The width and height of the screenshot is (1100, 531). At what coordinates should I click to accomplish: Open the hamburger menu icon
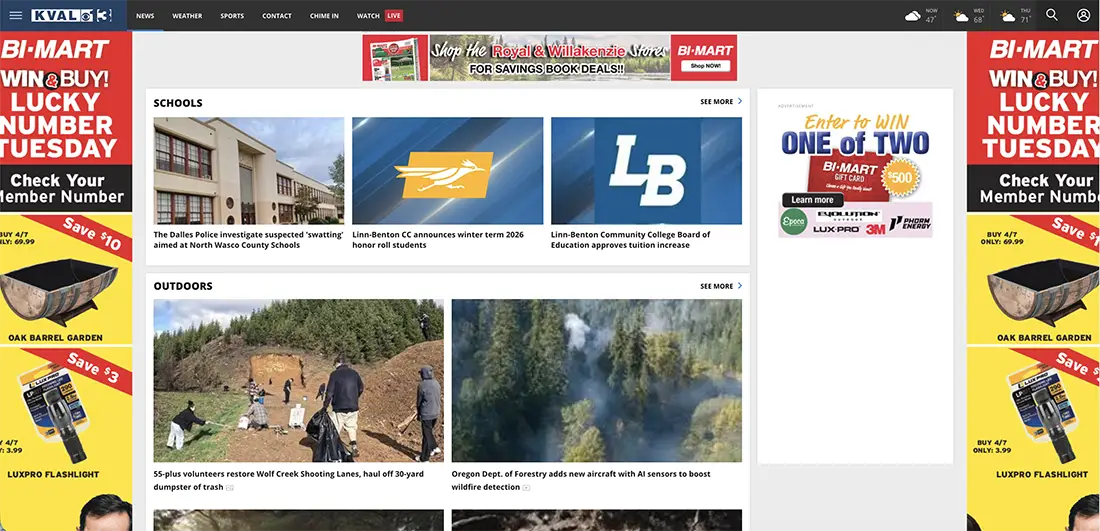click(x=15, y=15)
